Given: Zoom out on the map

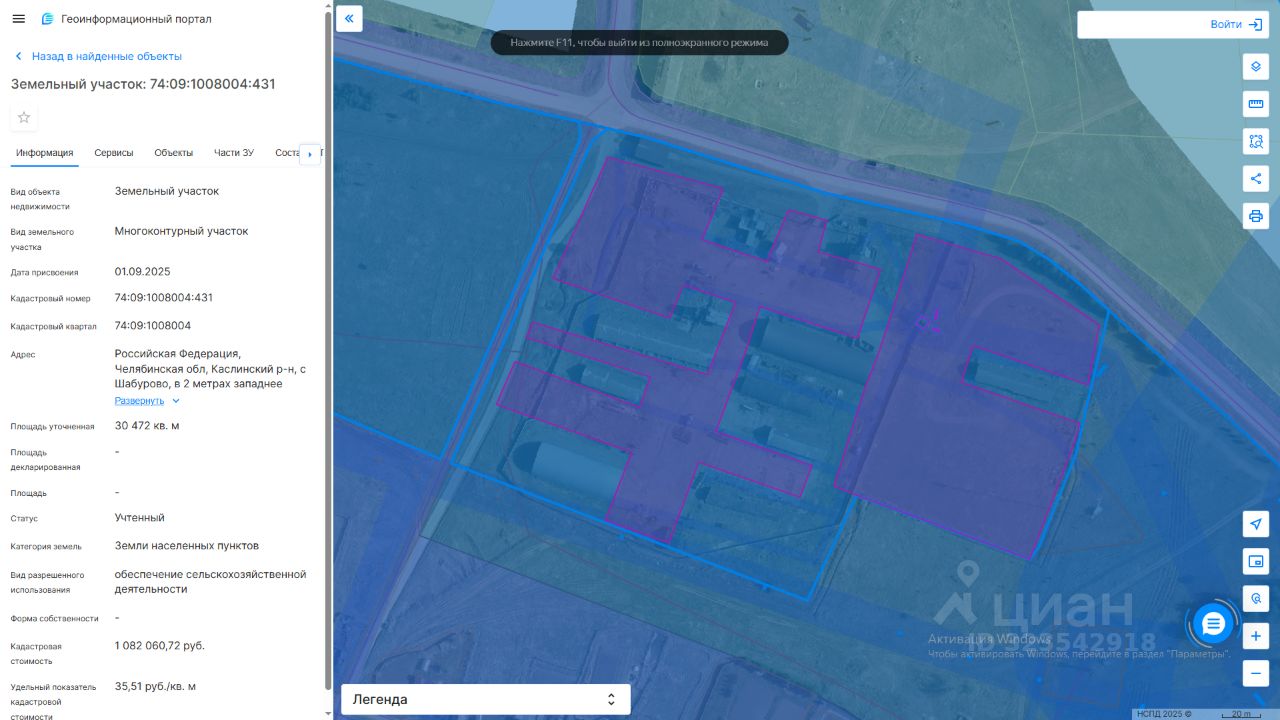Looking at the screenshot, I should point(1256,673).
